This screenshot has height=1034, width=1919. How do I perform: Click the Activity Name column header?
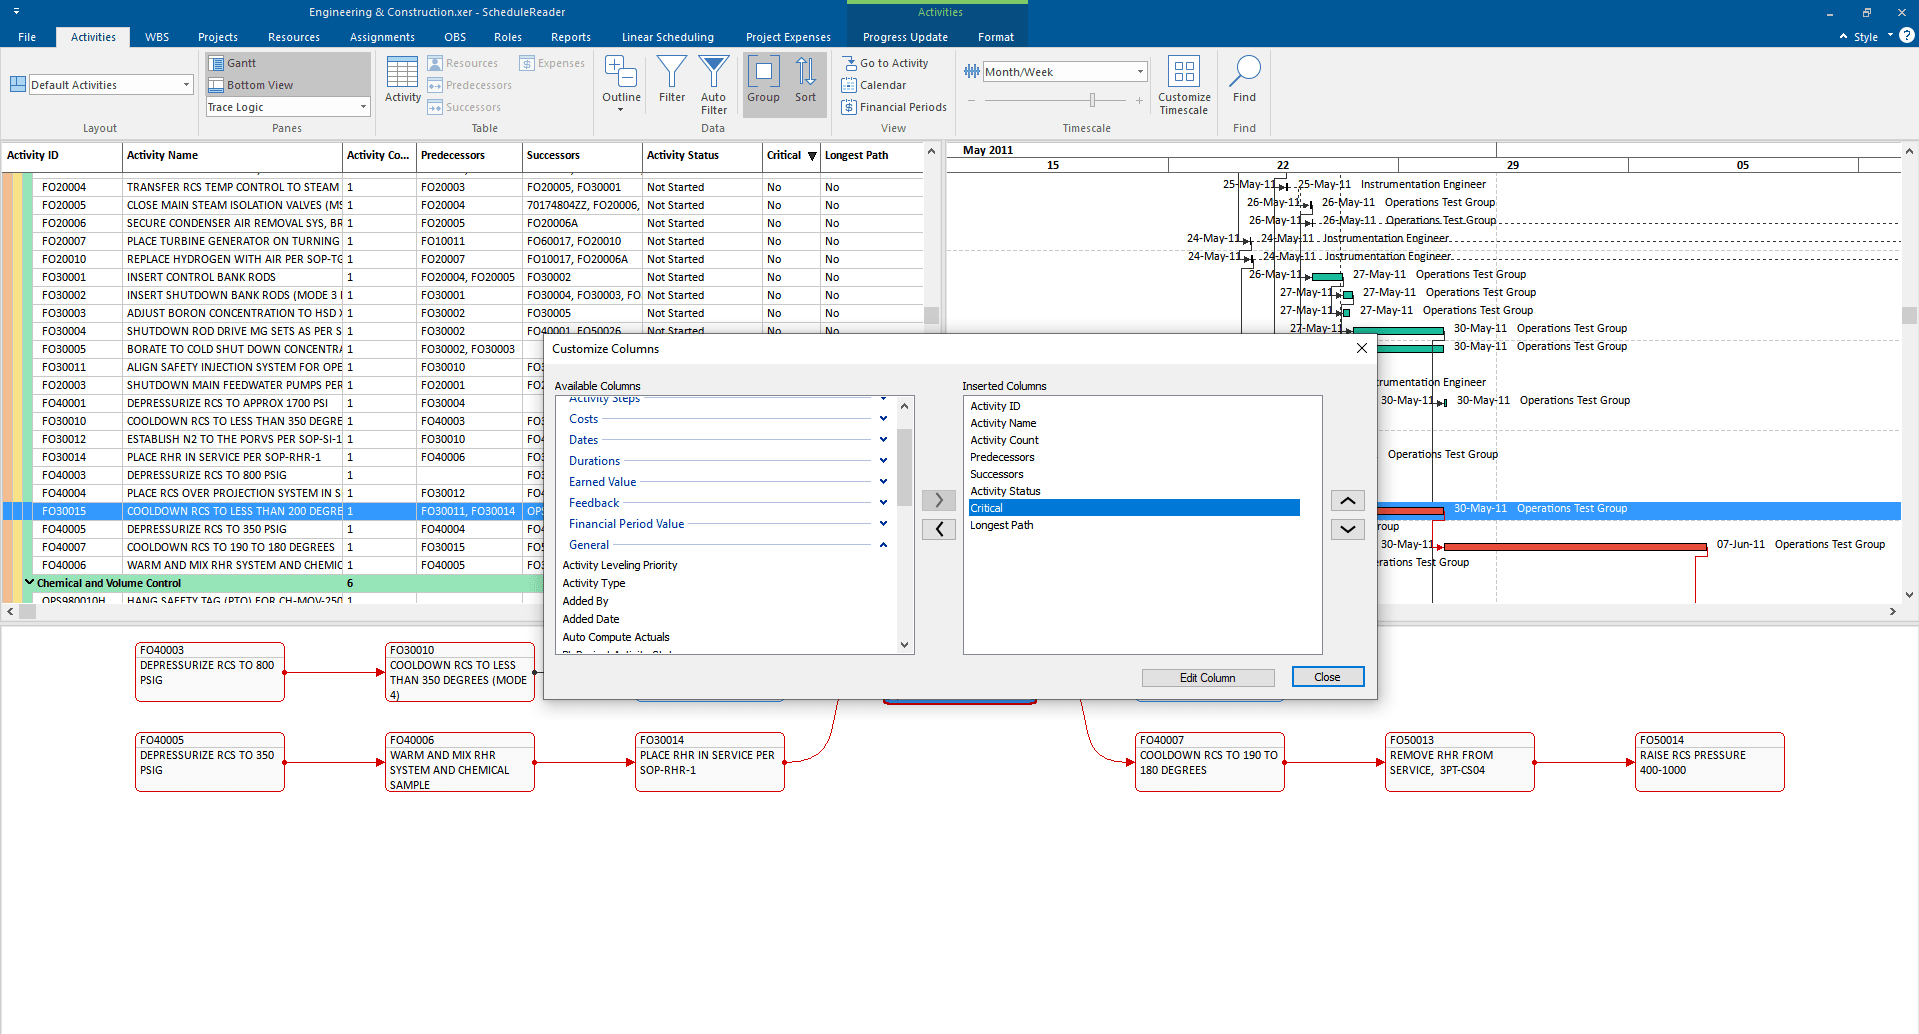coord(232,155)
